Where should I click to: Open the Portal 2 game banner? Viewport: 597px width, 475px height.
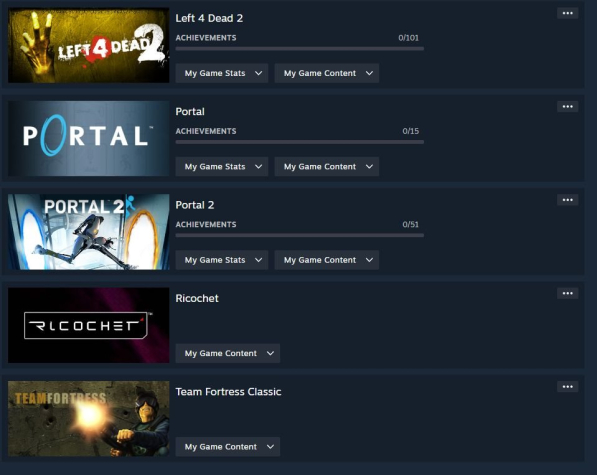point(89,232)
